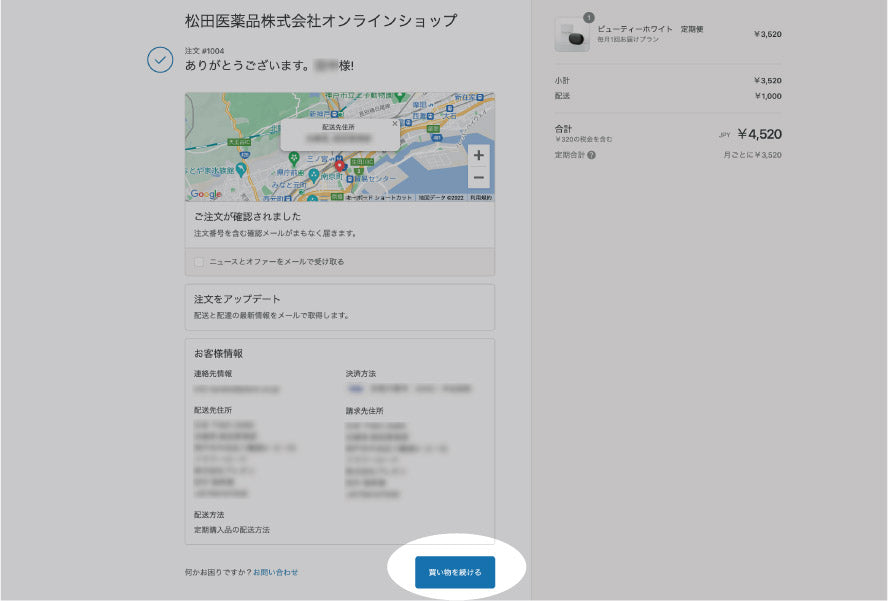The height and width of the screenshot is (601, 888).
Task: Open the お問い合わせ contact link
Action: [x=275, y=572]
